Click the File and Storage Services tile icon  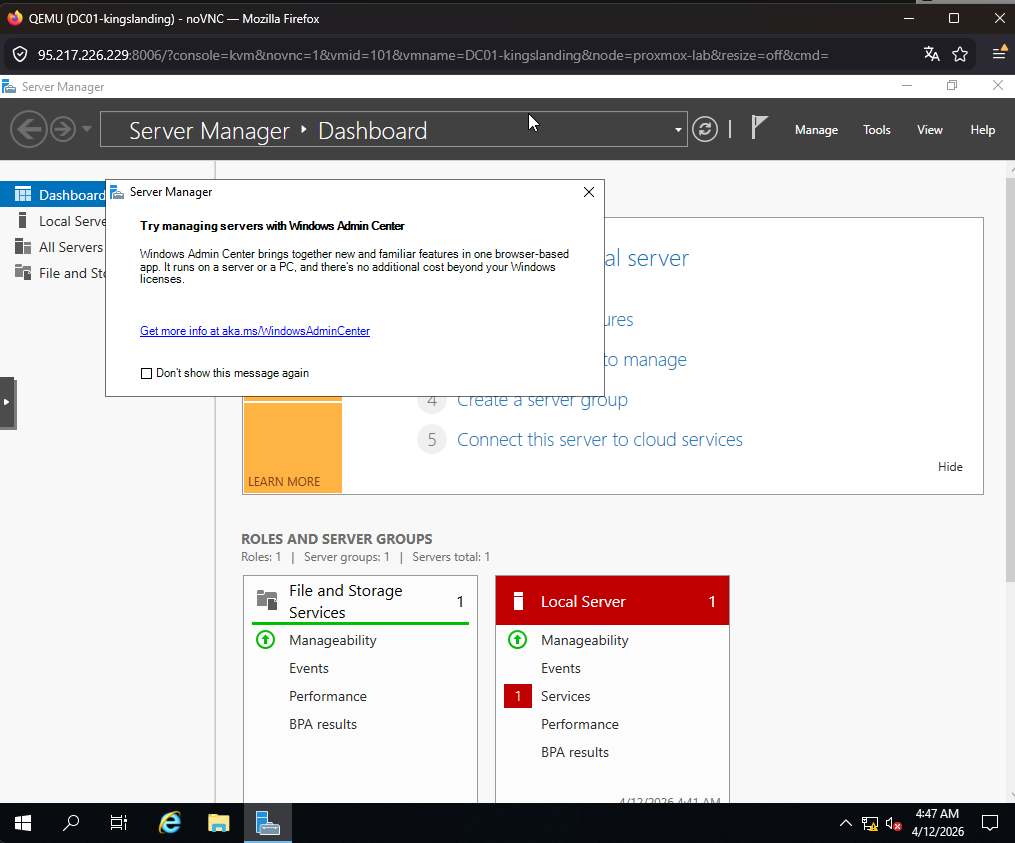pyautogui.click(x=266, y=600)
